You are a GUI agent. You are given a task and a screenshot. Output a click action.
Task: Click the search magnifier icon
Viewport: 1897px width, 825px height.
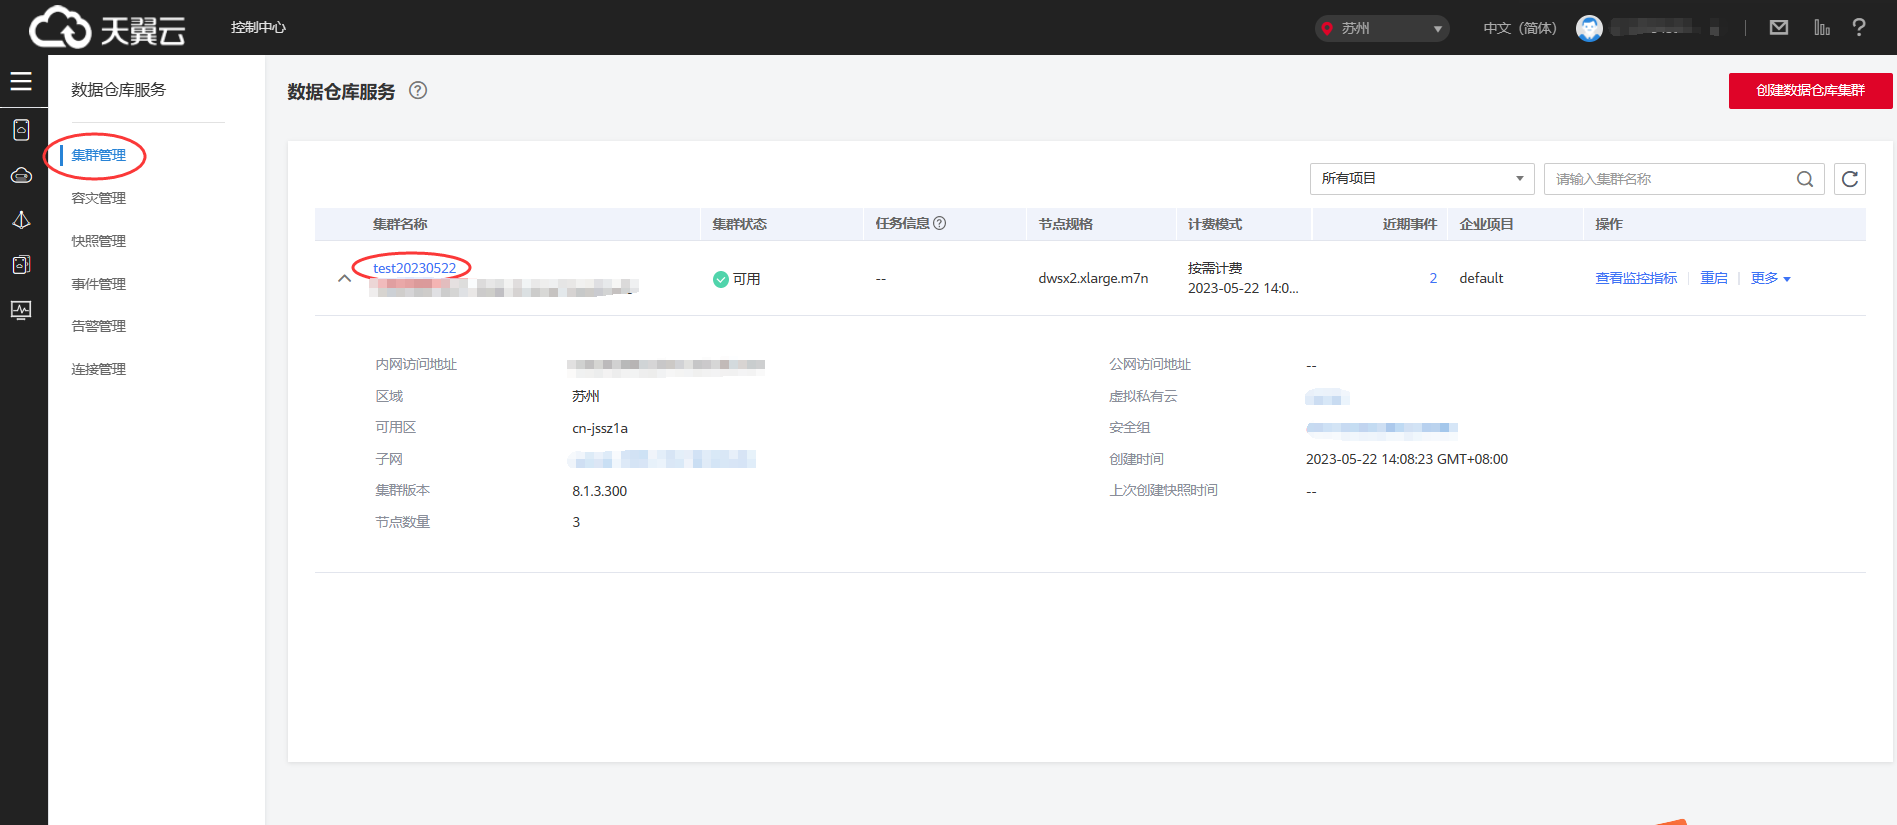1804,179
